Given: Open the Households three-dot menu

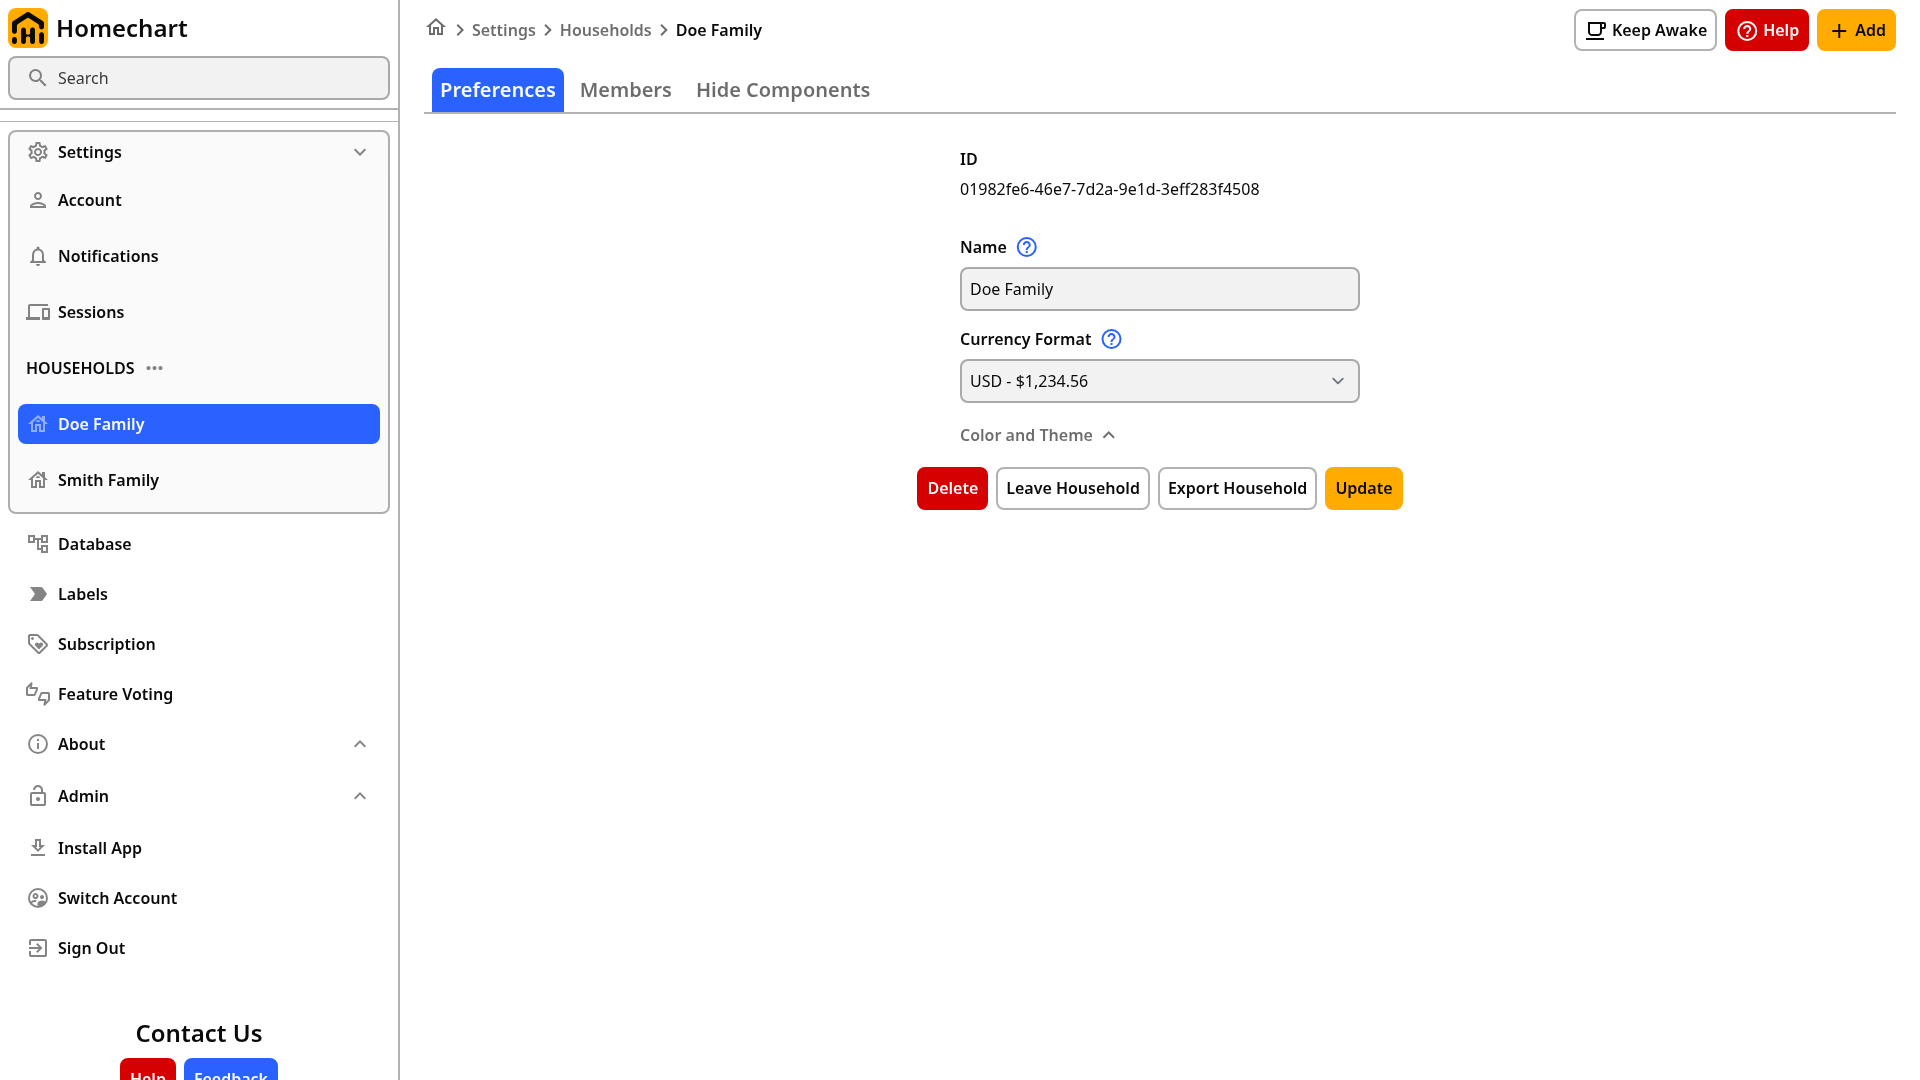Looking at the screenshot, I should pyautogui.click(x=154, y=368).
